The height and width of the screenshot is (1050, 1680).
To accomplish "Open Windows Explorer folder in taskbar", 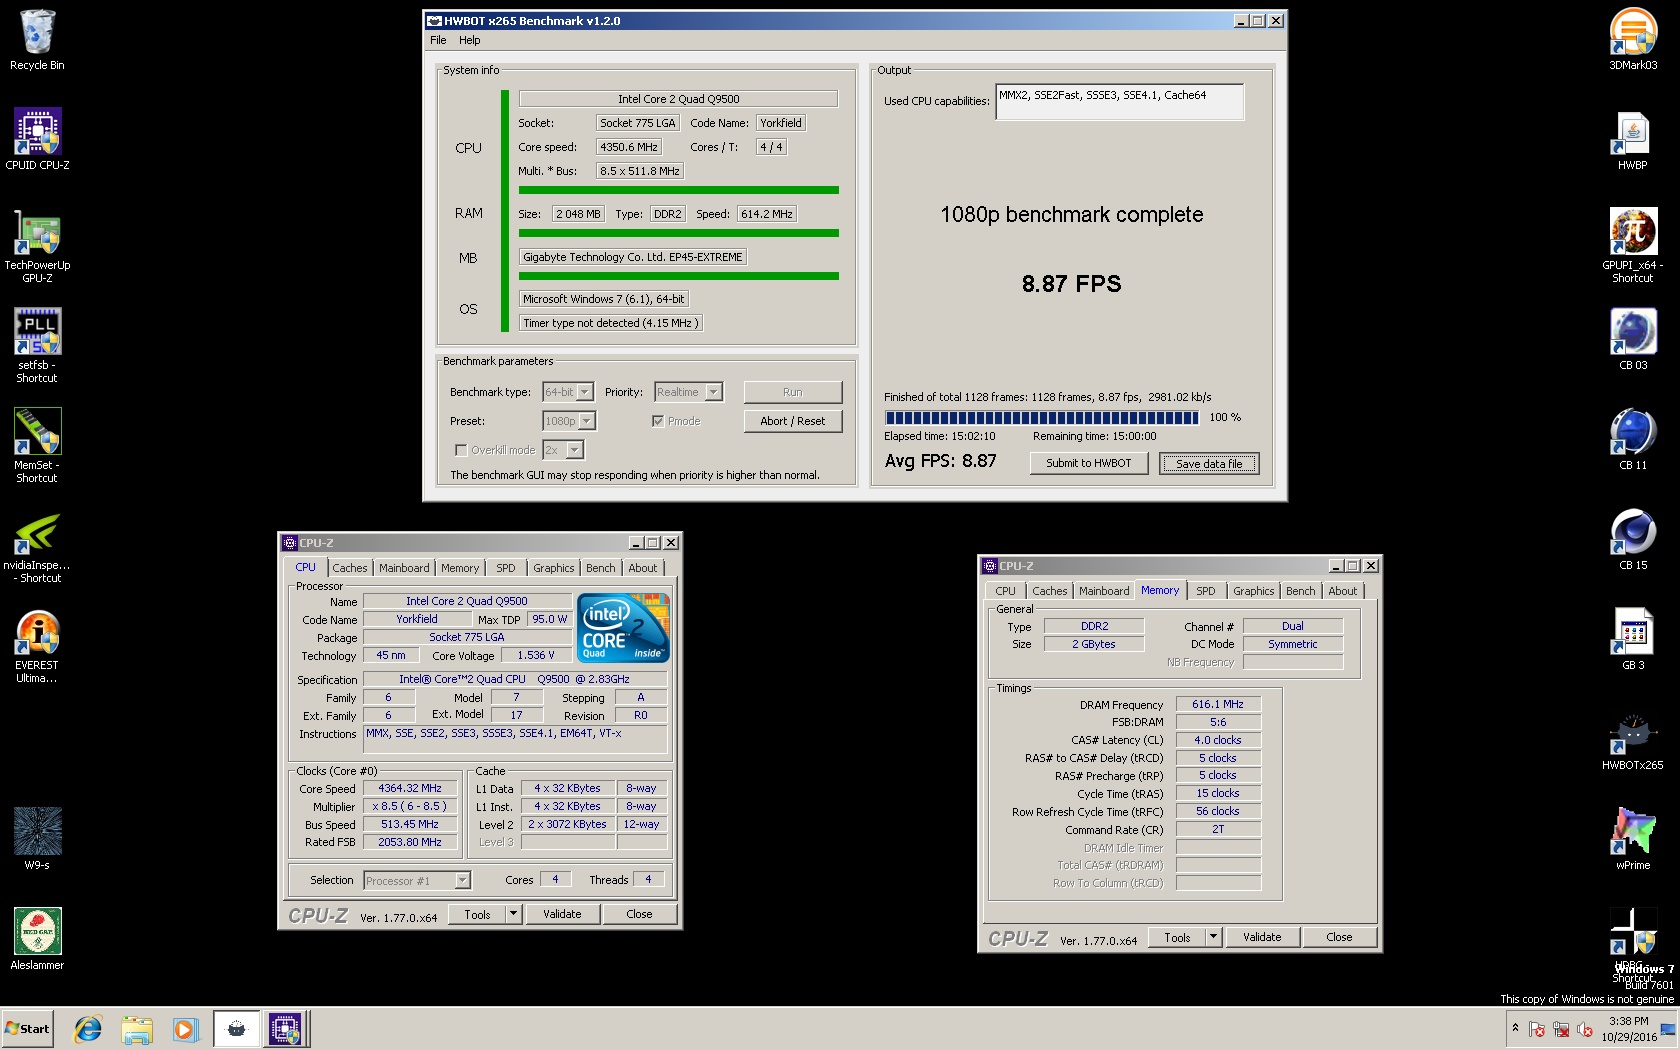I will (x=137, y=1028).
